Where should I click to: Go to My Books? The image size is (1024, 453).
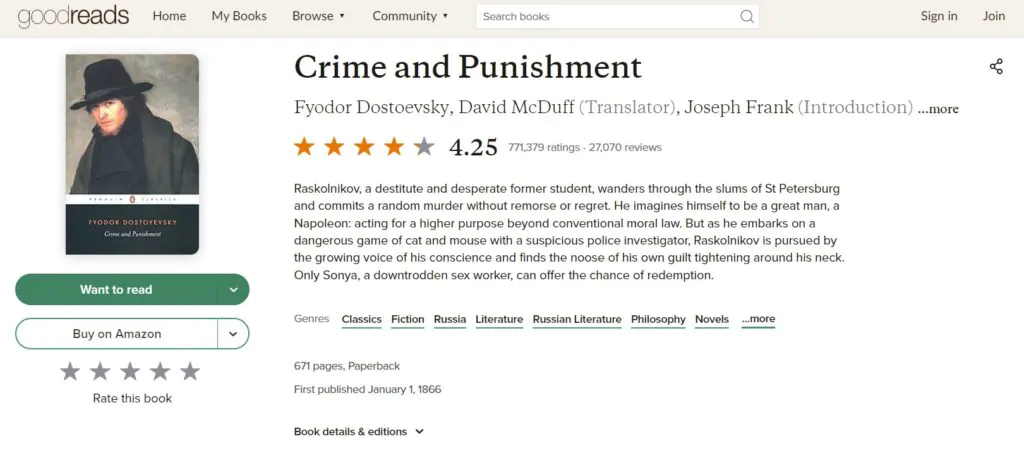(x=239, y=16)
